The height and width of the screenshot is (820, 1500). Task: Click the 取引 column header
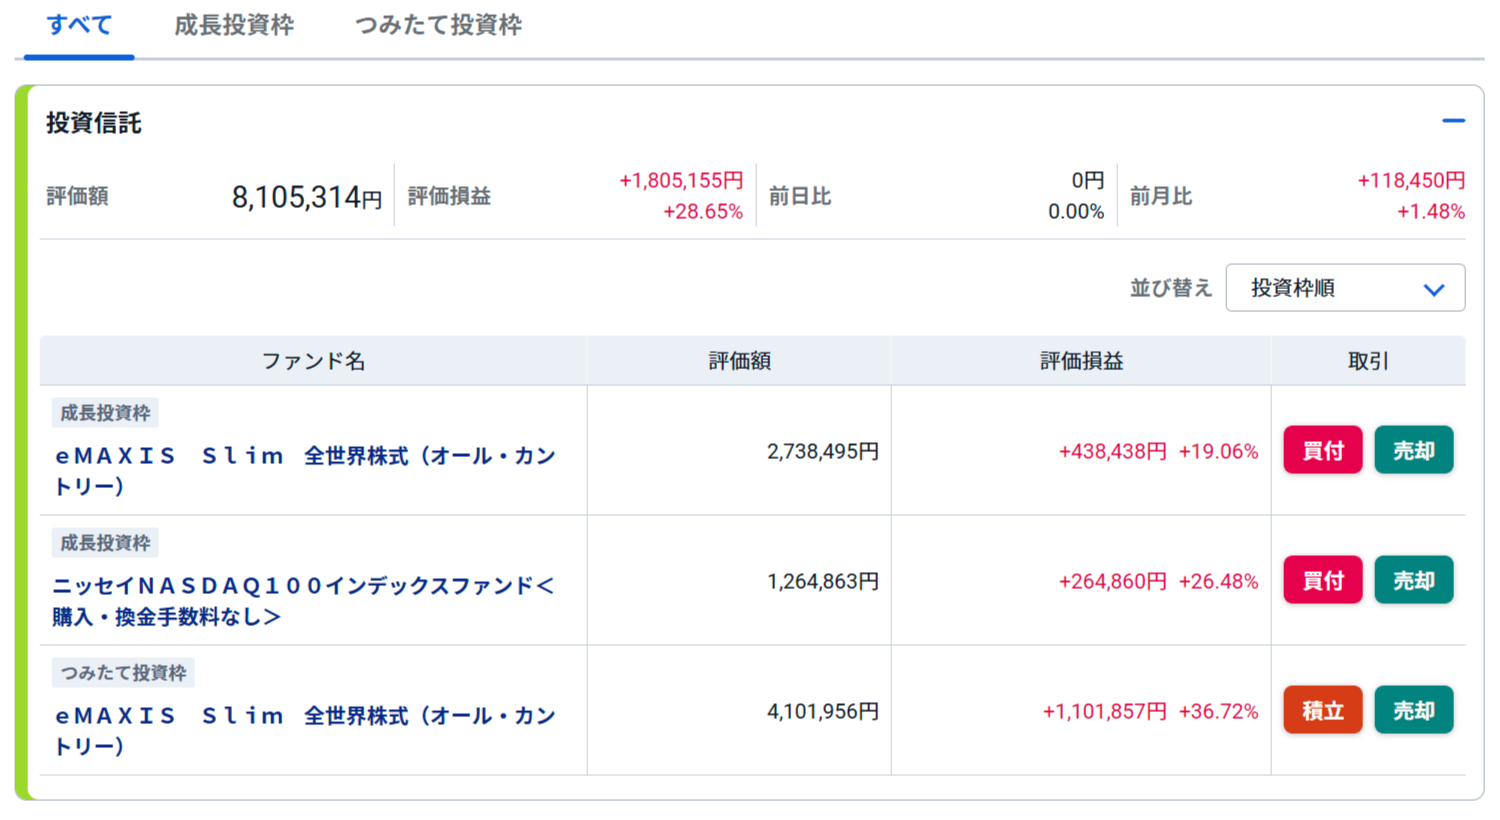1368,361
